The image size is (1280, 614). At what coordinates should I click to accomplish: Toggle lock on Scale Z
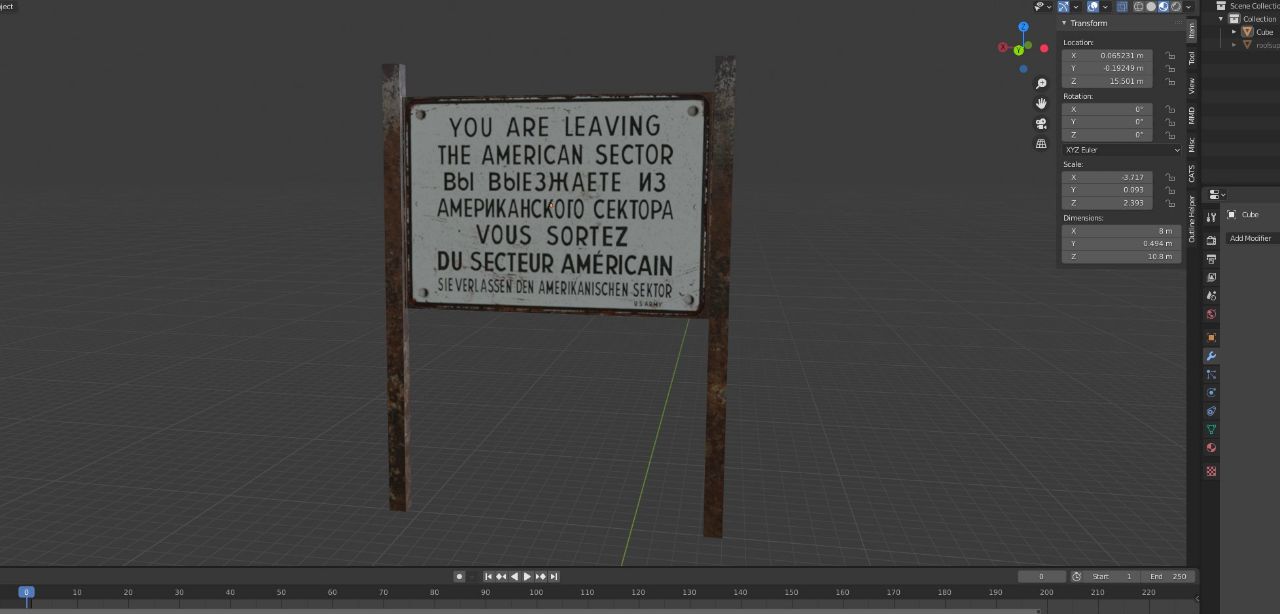(1170, 204)
